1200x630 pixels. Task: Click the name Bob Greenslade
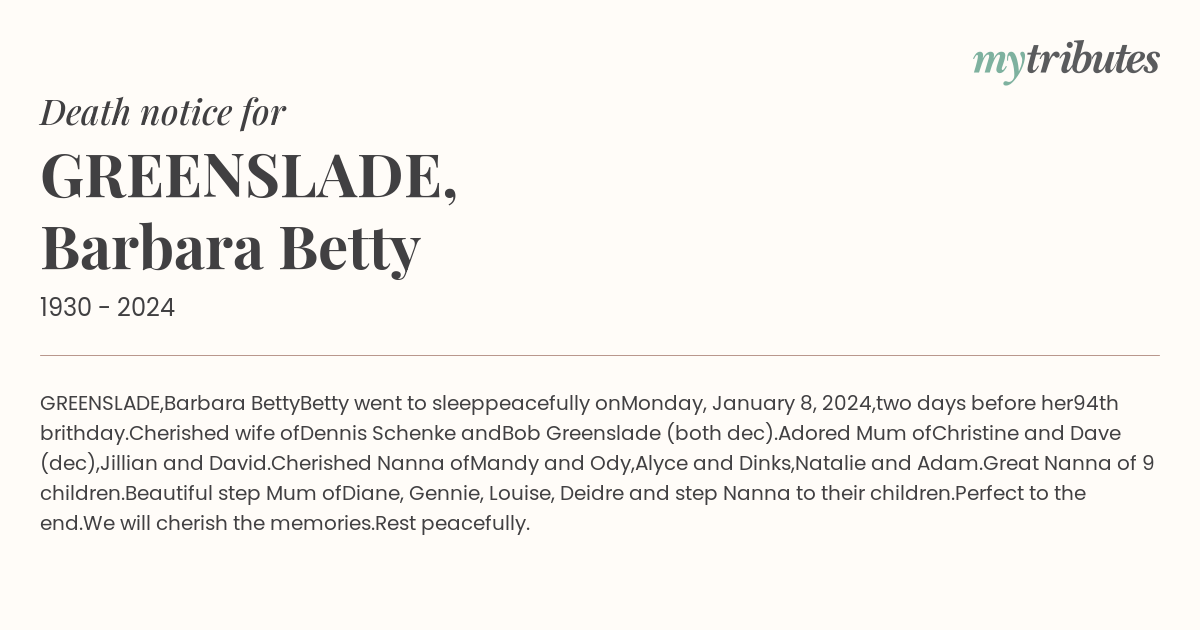click(582, 434)
